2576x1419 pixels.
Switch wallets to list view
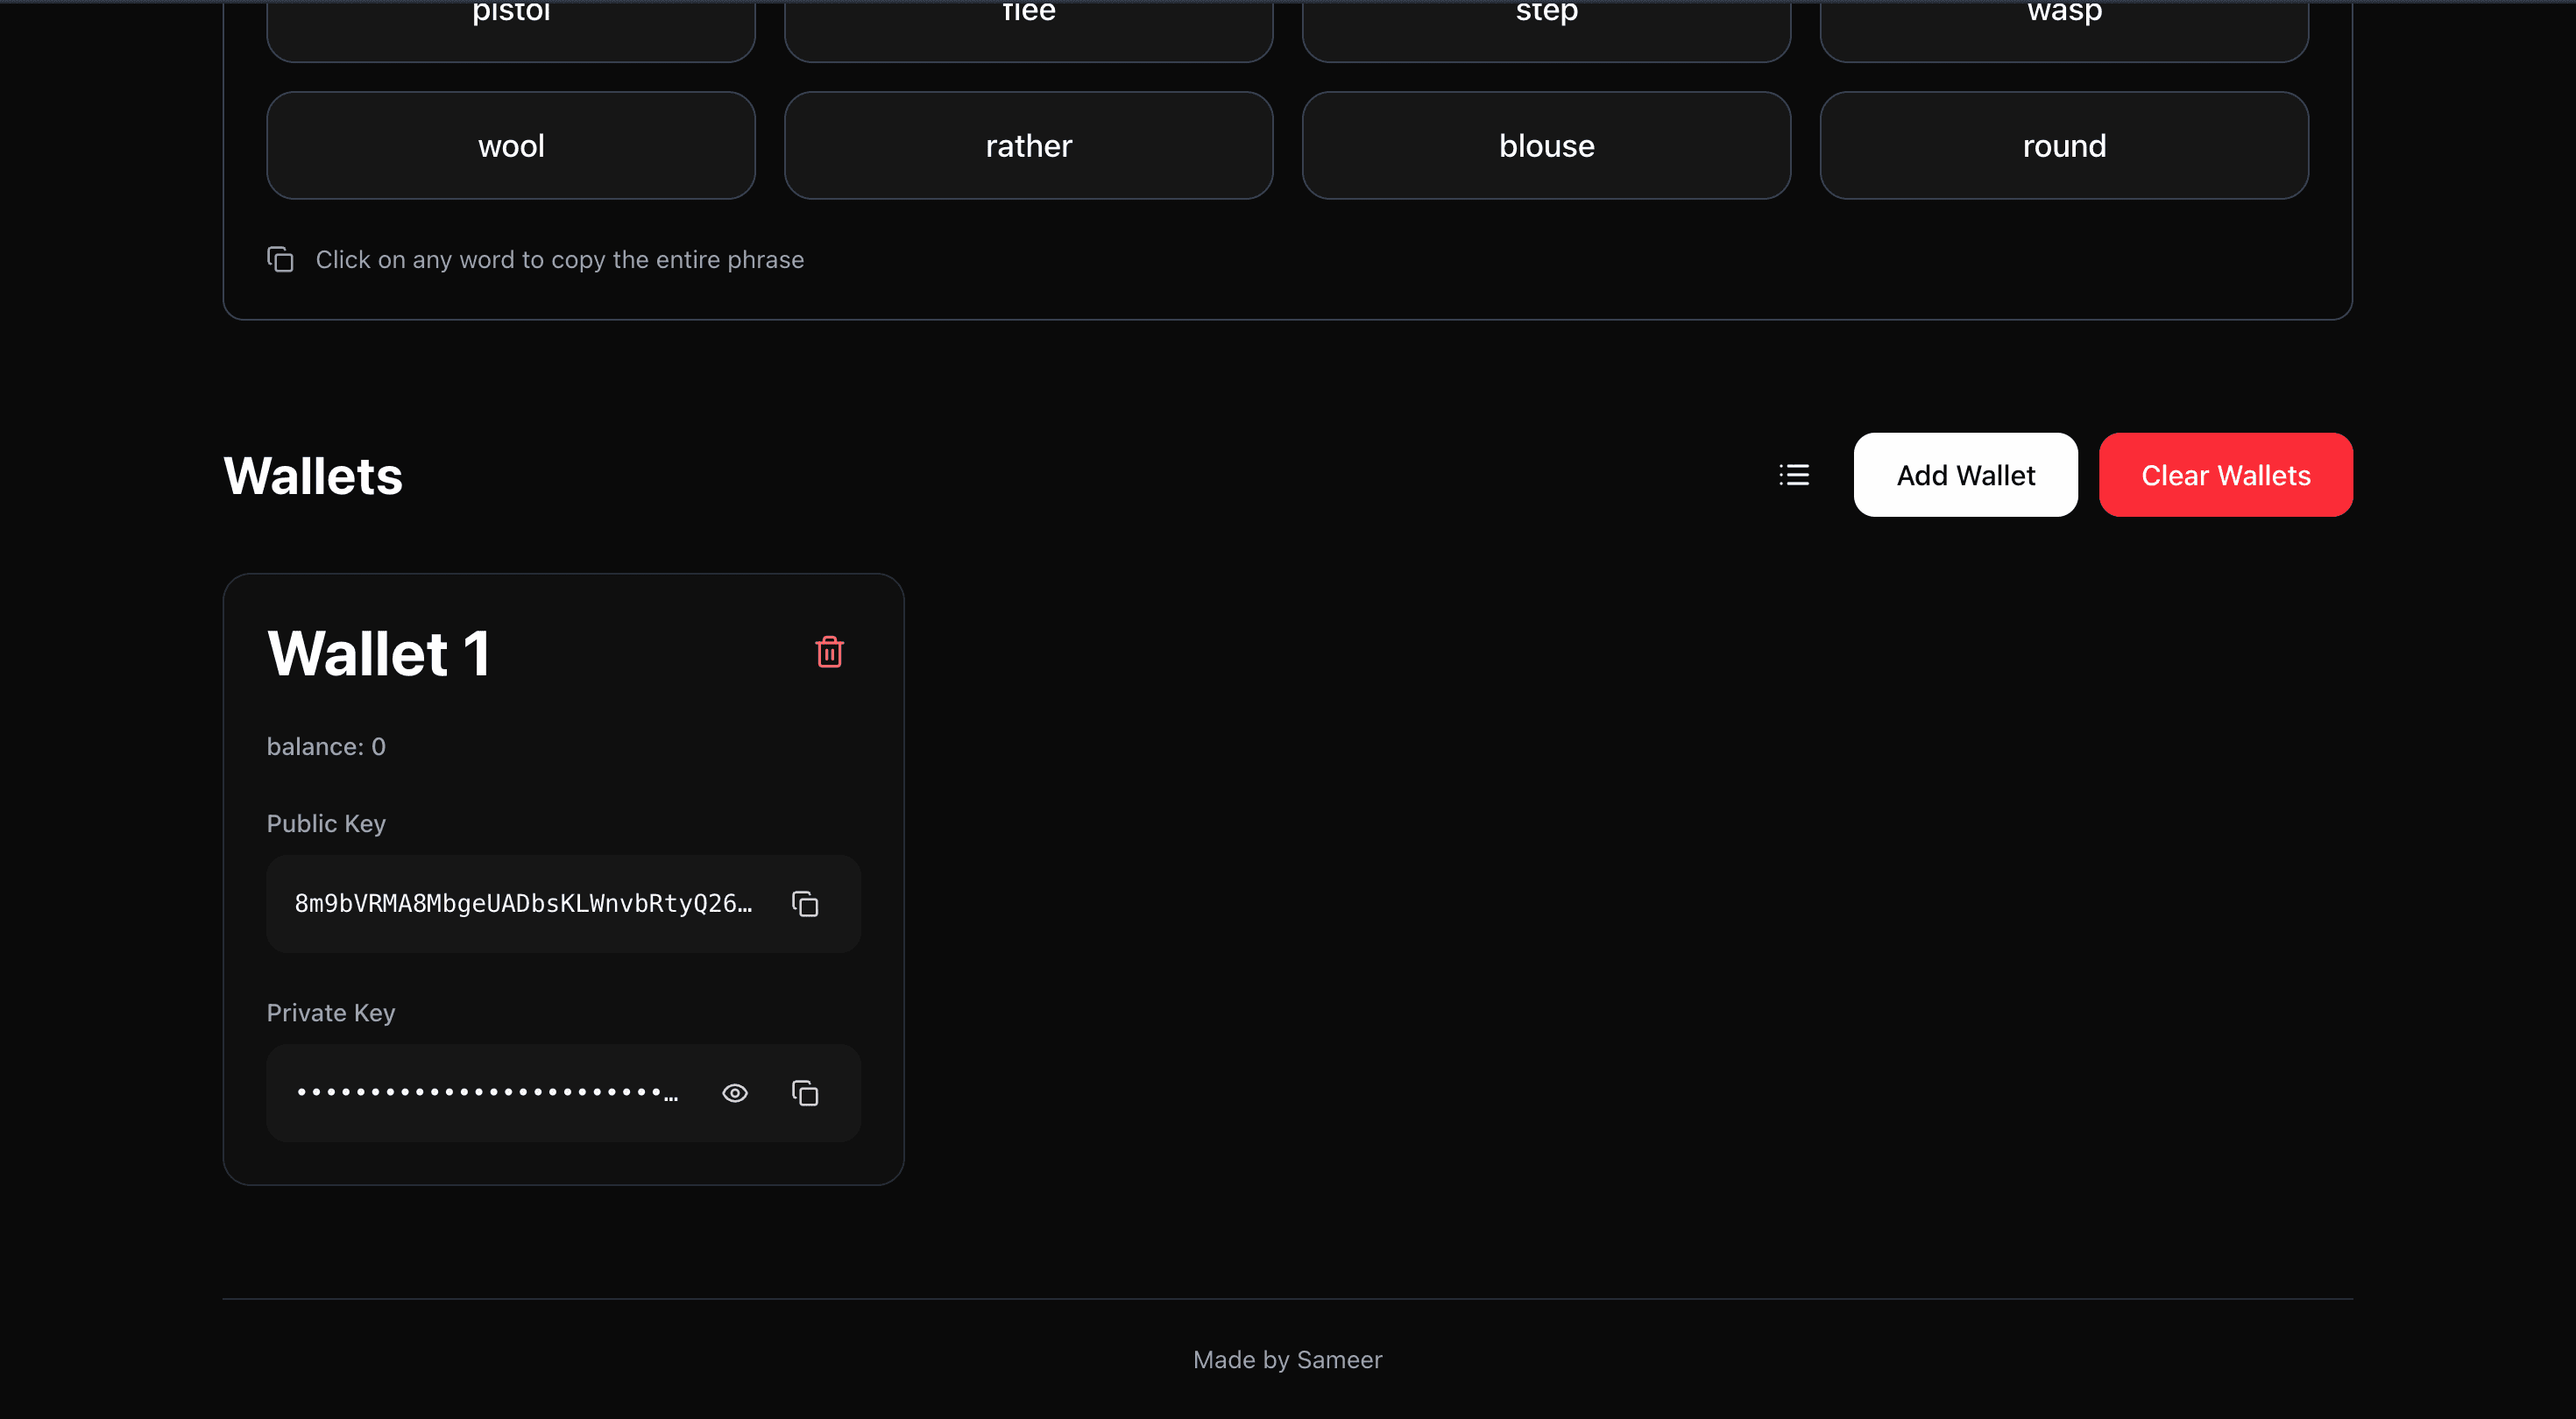point(1794,475)
